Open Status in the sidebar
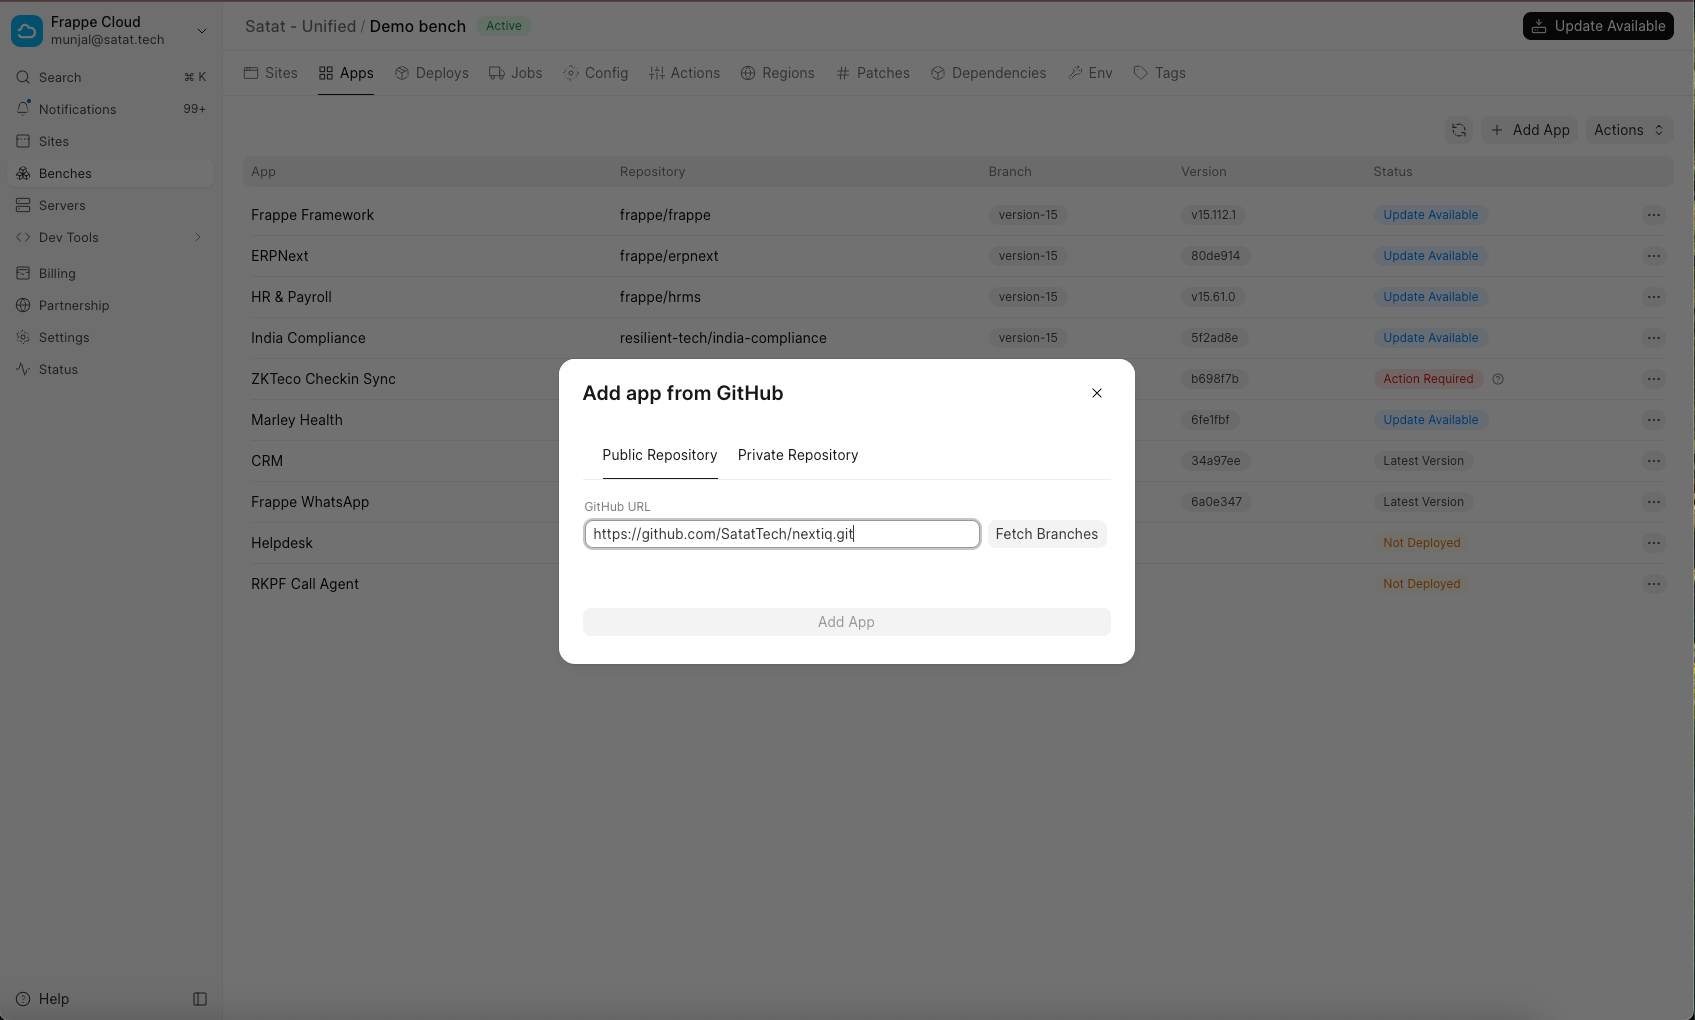 point(110,369)
